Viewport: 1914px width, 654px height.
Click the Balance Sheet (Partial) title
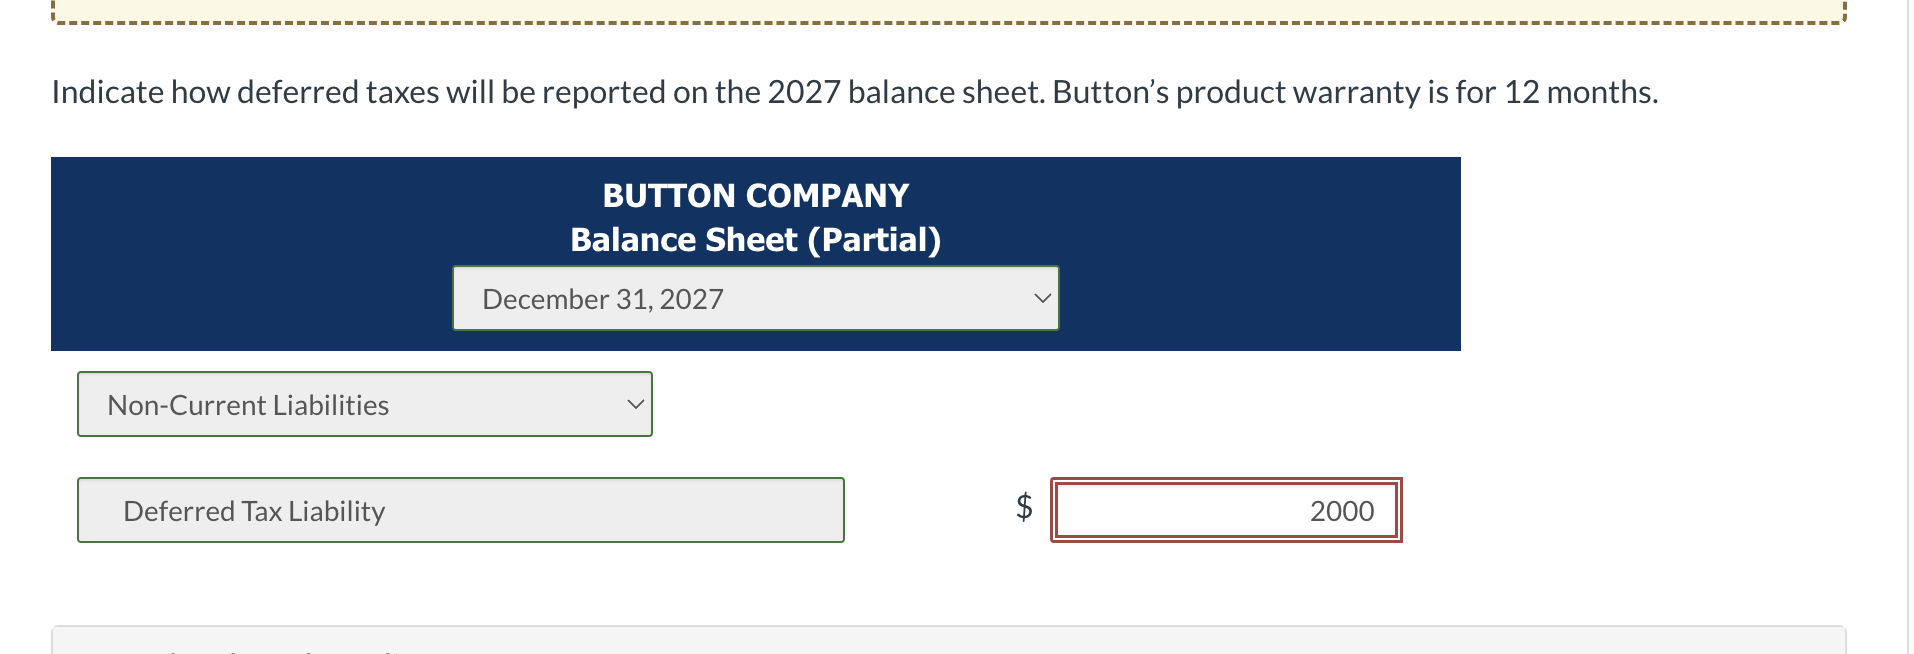click(x=755, y=240)
